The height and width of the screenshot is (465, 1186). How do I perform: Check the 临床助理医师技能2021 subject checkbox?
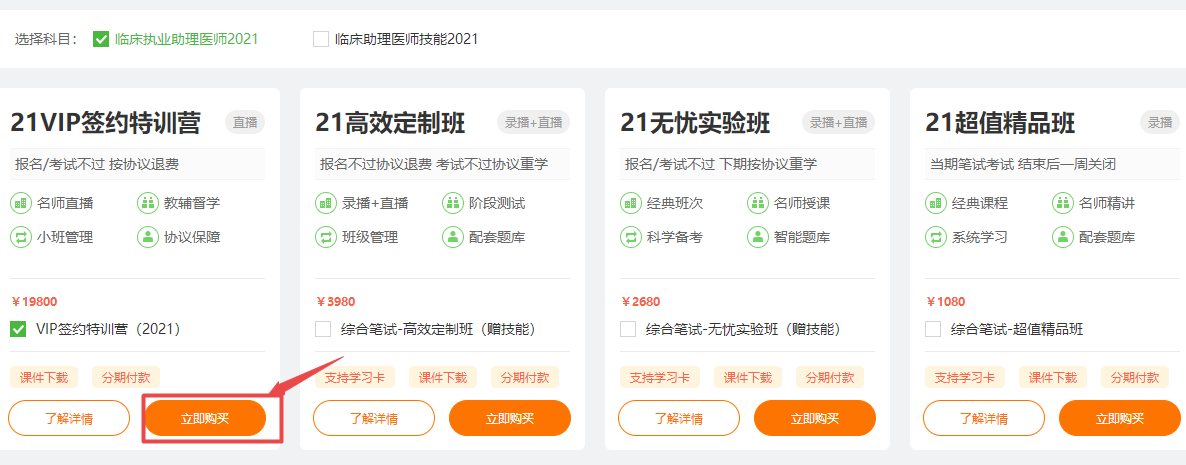(321, 39)
